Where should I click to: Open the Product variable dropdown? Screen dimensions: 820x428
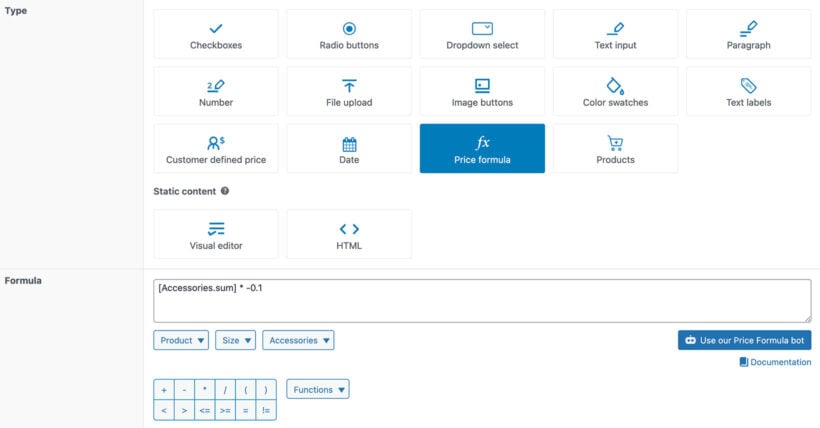(181, 340)
